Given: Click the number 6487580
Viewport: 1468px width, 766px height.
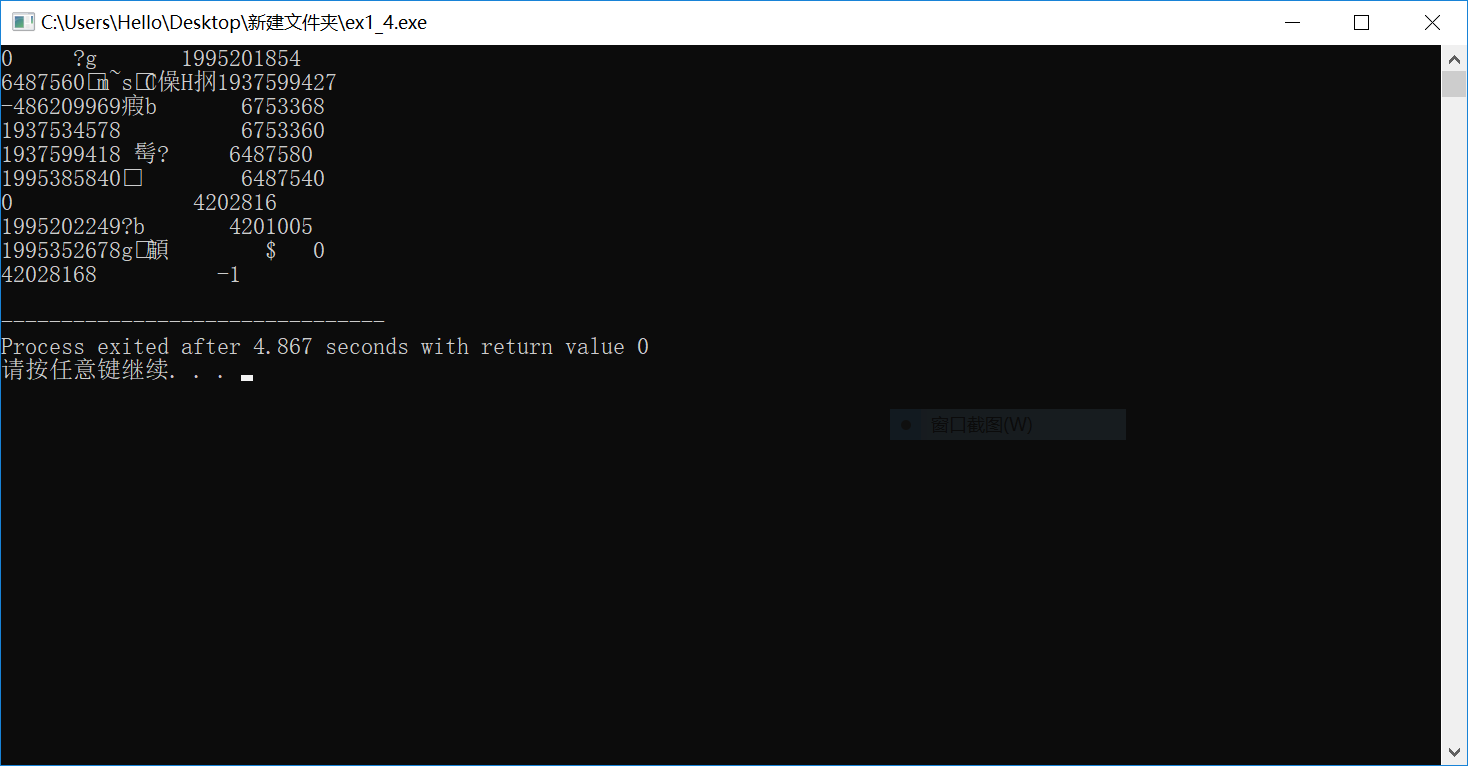Looking at the screenshot, I should (271, 155).
